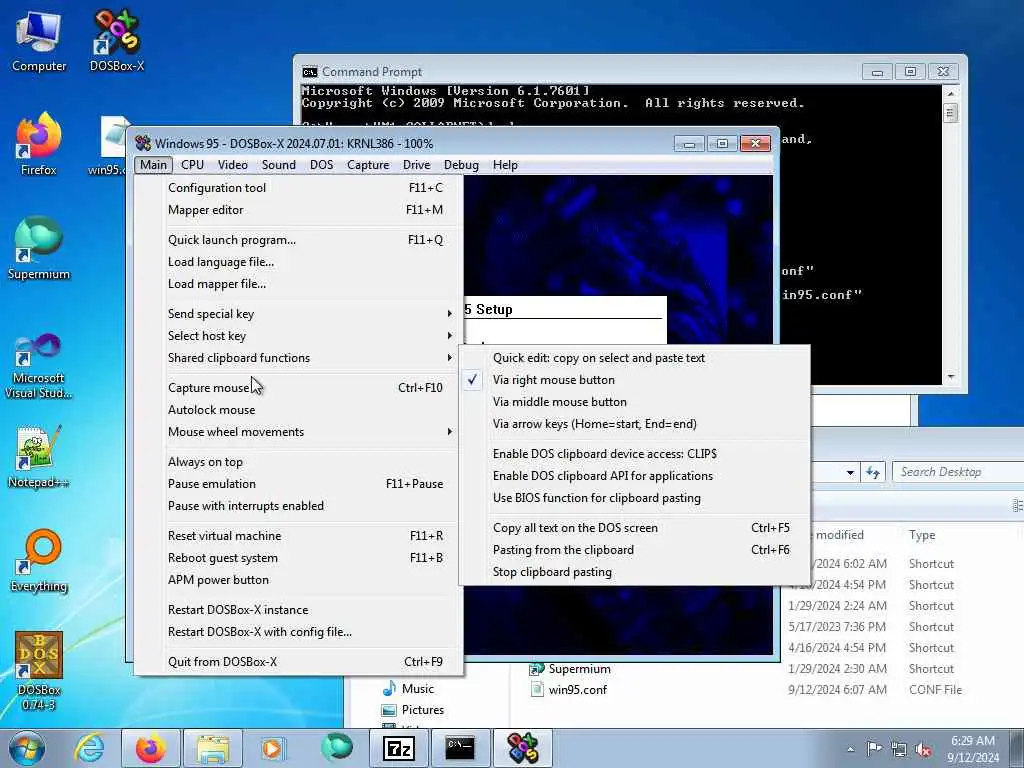Enable DOS clipboard API for applications
The image size is (1024, 768).
click(634, 476)
